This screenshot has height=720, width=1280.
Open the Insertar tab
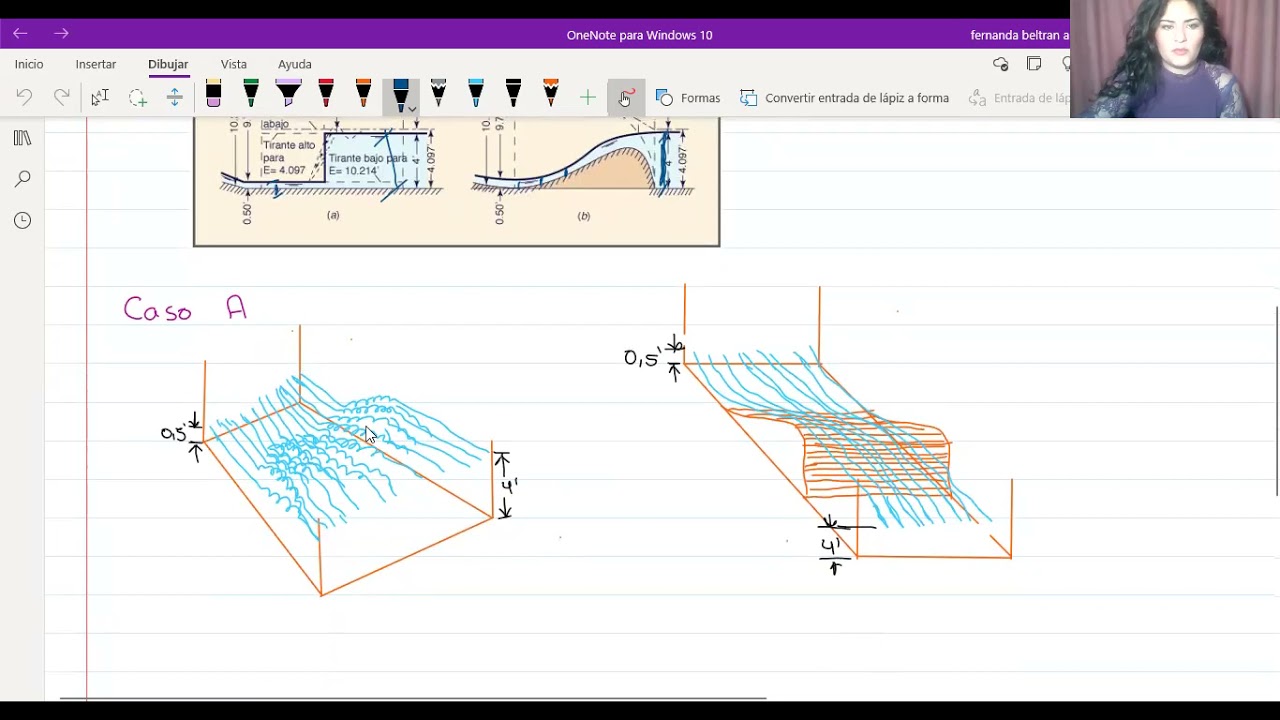pyautogui.click(x=96, y=64)
